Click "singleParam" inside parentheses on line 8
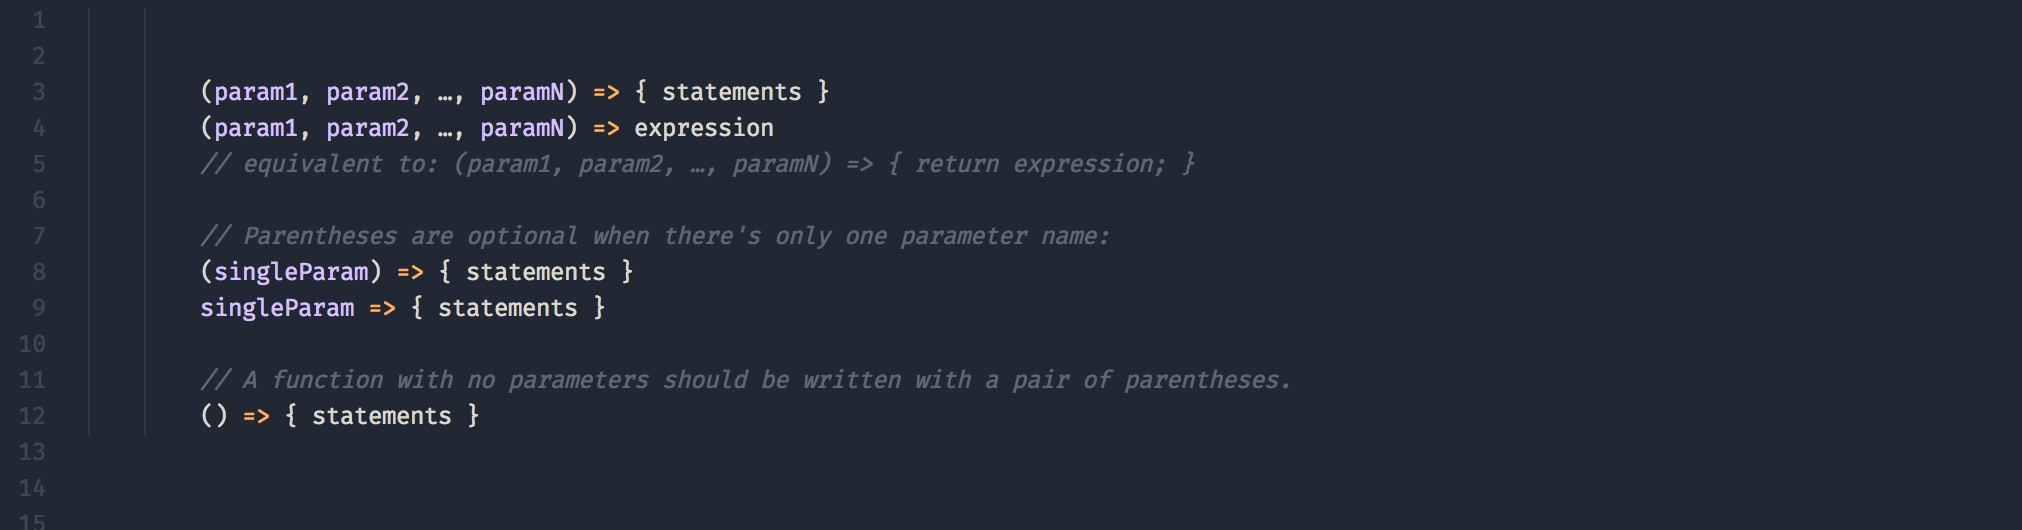The width and height of the screenshot is (2022, 530). pos(291,272)
